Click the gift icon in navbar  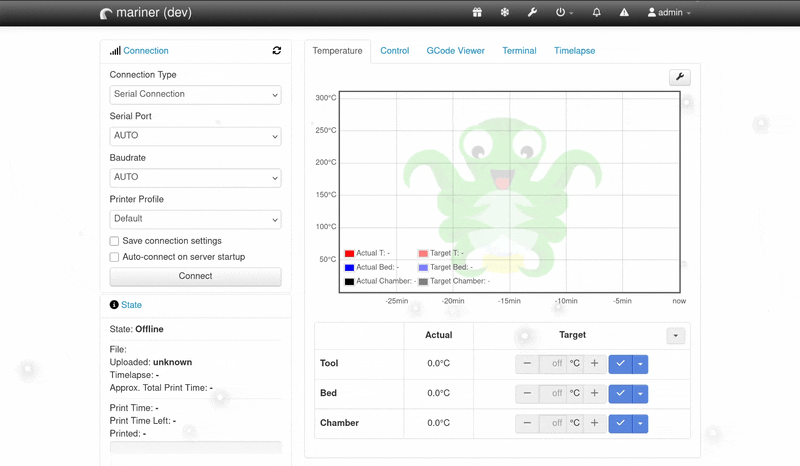tap(477, 13)
